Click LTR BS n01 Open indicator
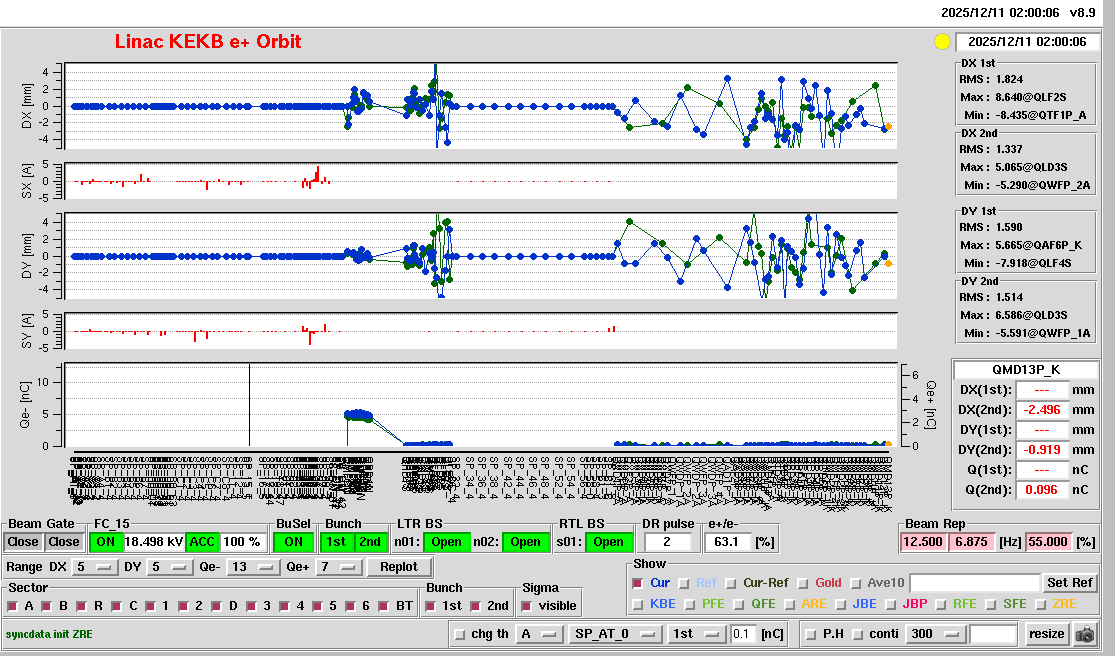Screen dimensions: 1115x656 [x=446, y=542]
